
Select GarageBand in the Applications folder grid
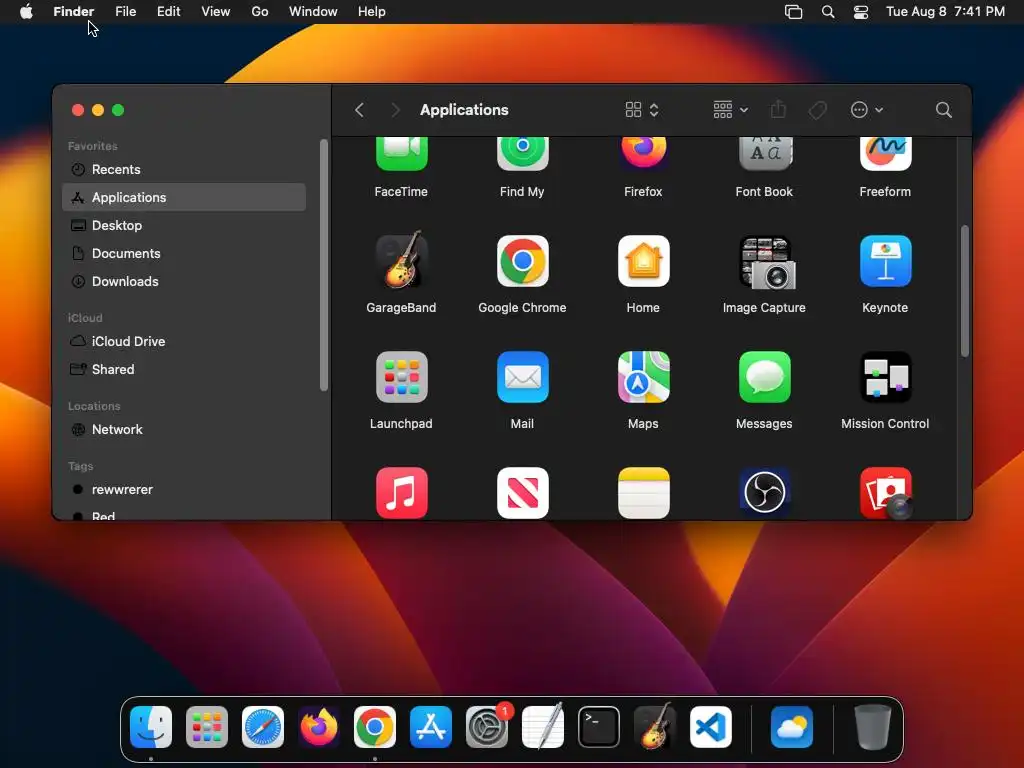pyautogui.click(x=402, y=260)
